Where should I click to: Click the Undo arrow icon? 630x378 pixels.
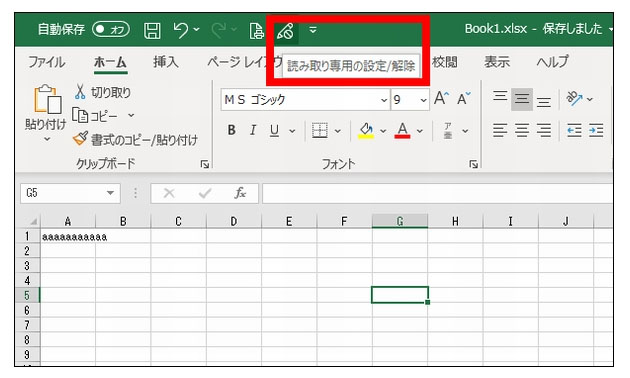pos(181,30)
